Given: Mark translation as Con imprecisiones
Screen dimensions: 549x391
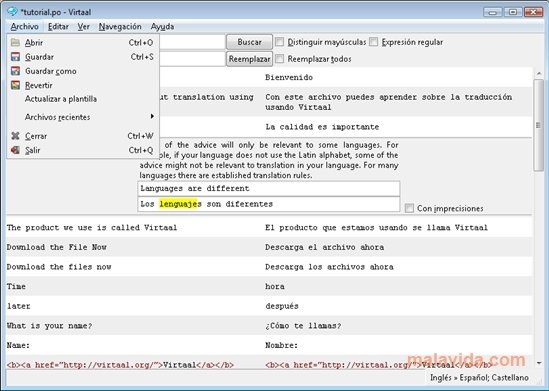Looking at the screenshot, I should (x=409, y=208).
